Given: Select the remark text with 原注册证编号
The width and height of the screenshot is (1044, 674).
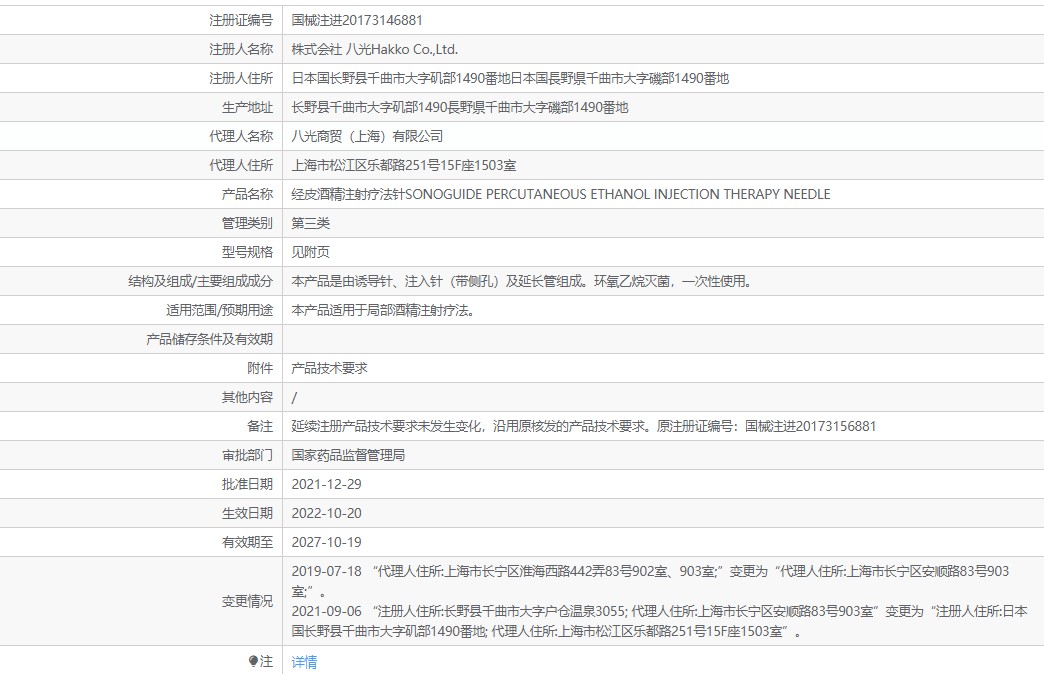Looking at the screenshot, I should point(584,426).
